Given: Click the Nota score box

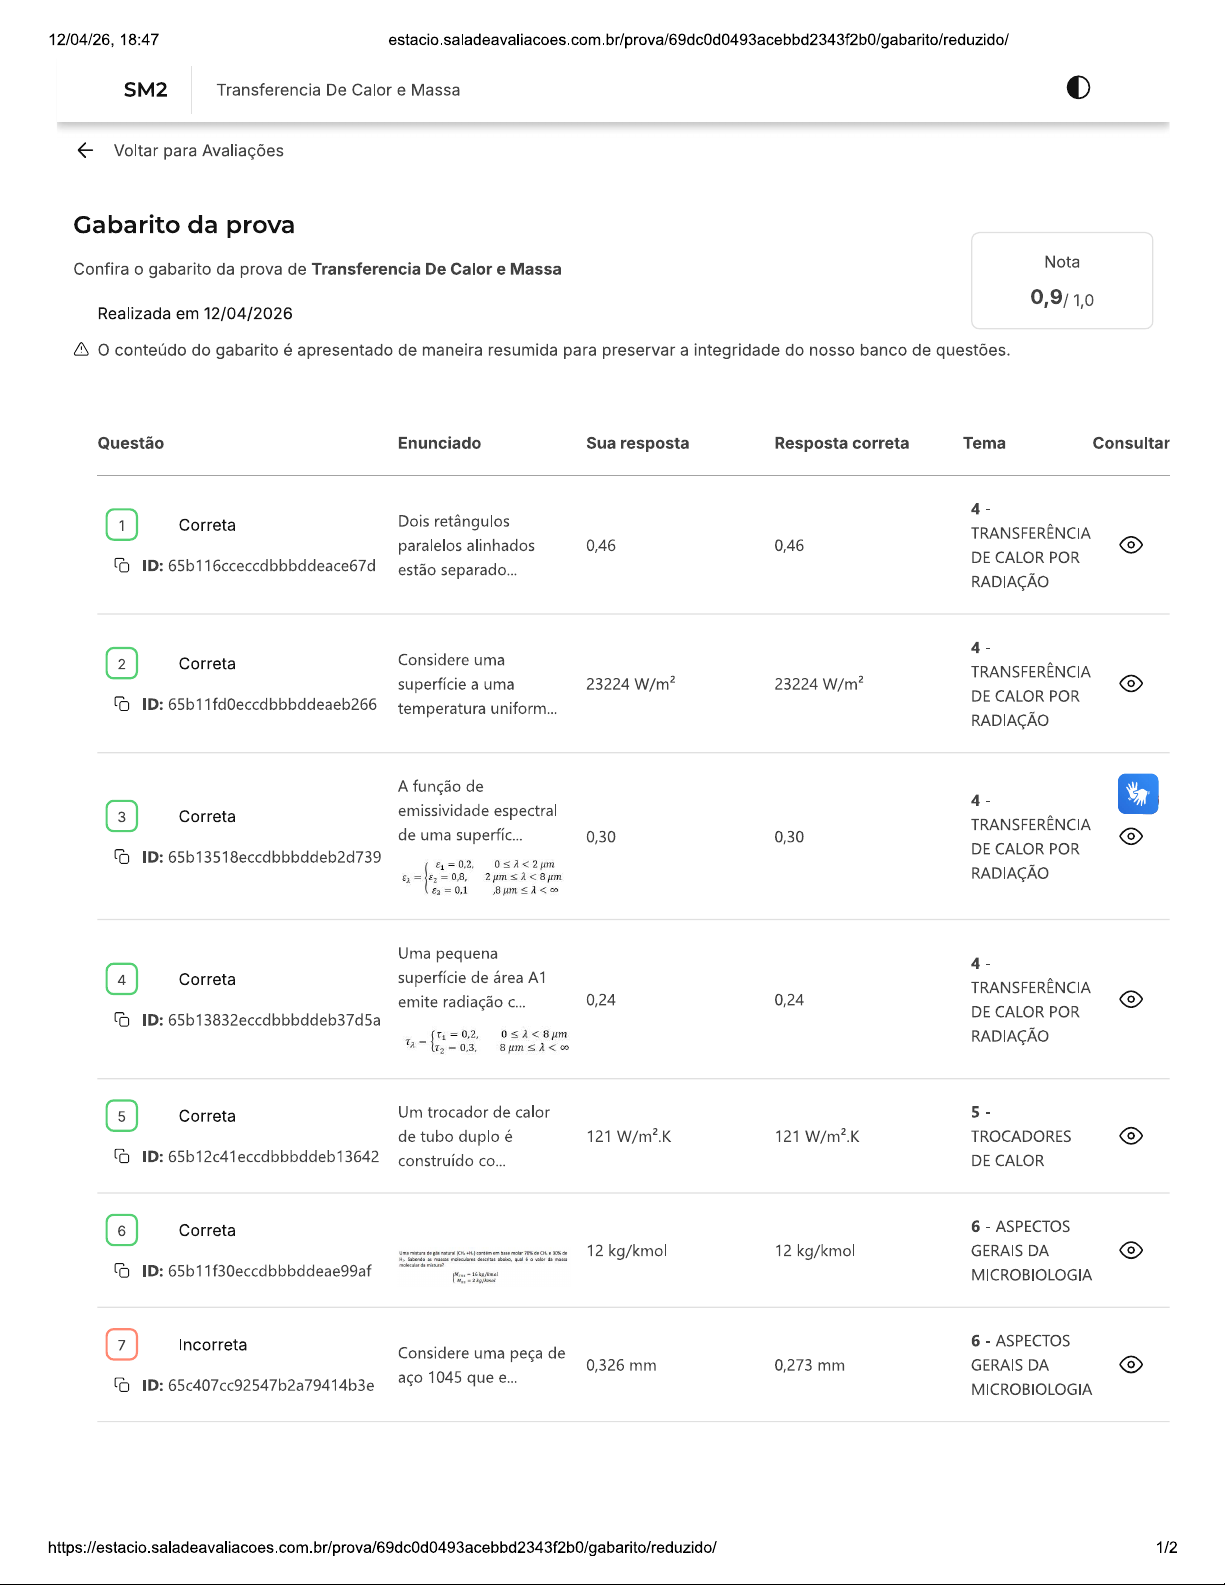Looking at the screenshot, I should click(x=1061, y=281).
